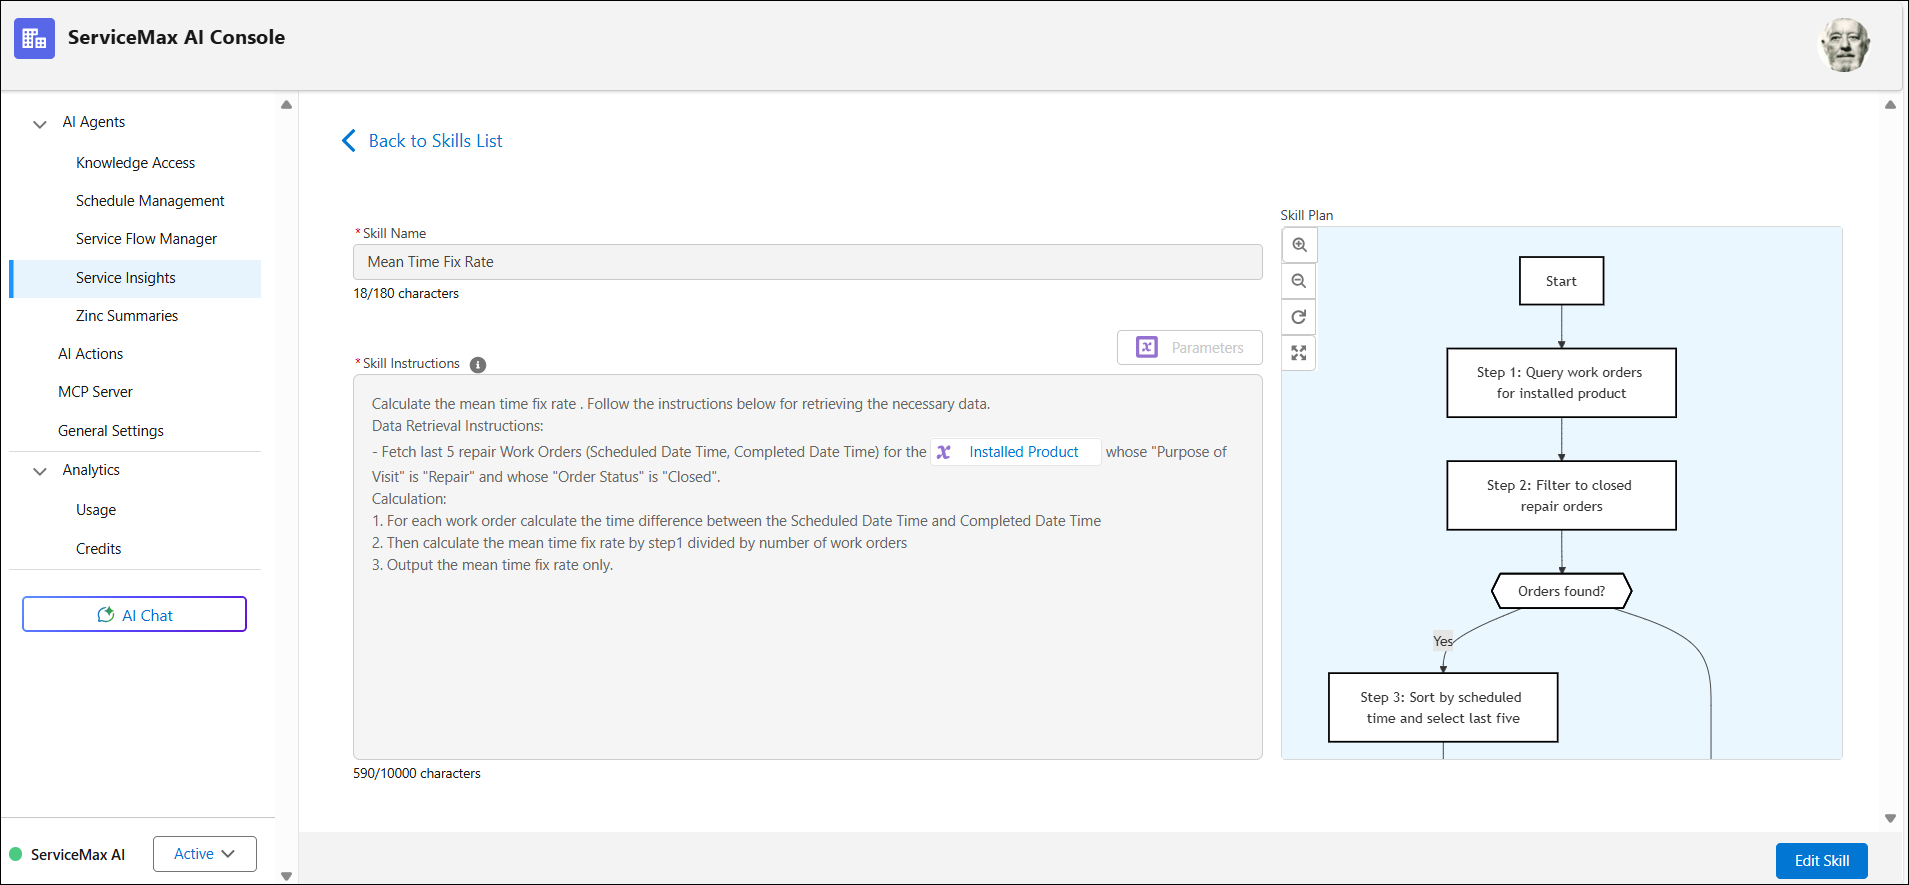Click main page scroll down arrow
Viewport: 1909px width, 885px height.
(1890, 818)
